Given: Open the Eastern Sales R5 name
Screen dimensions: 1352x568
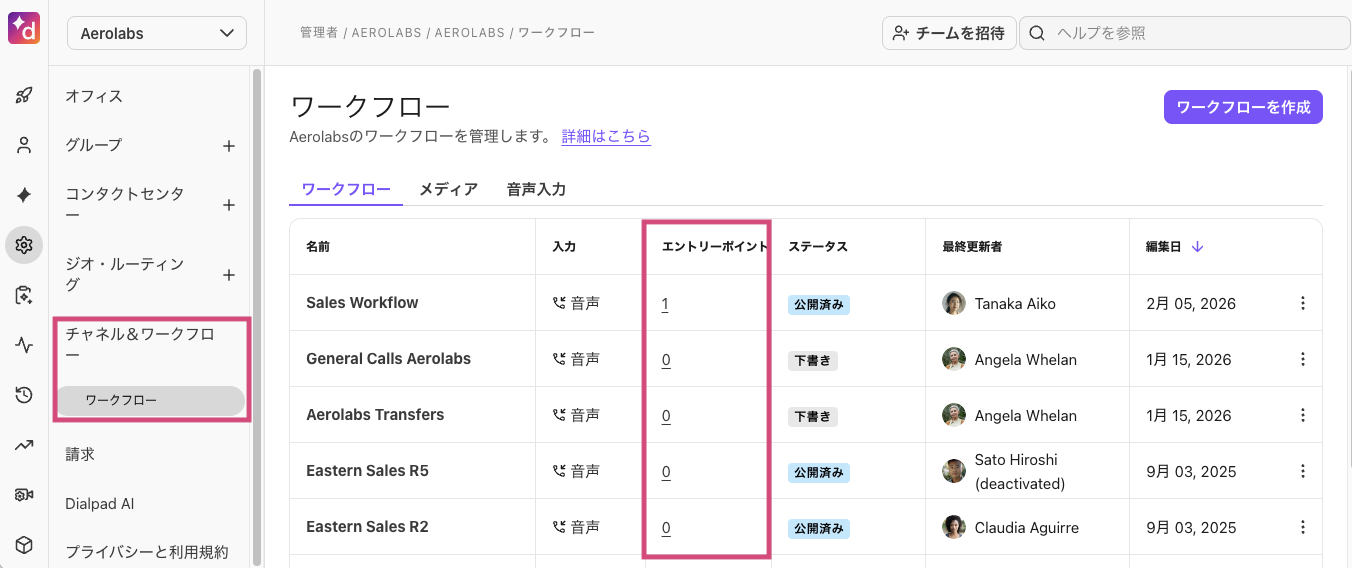Looking at the screenshot, I should click(x=367, y=471).
